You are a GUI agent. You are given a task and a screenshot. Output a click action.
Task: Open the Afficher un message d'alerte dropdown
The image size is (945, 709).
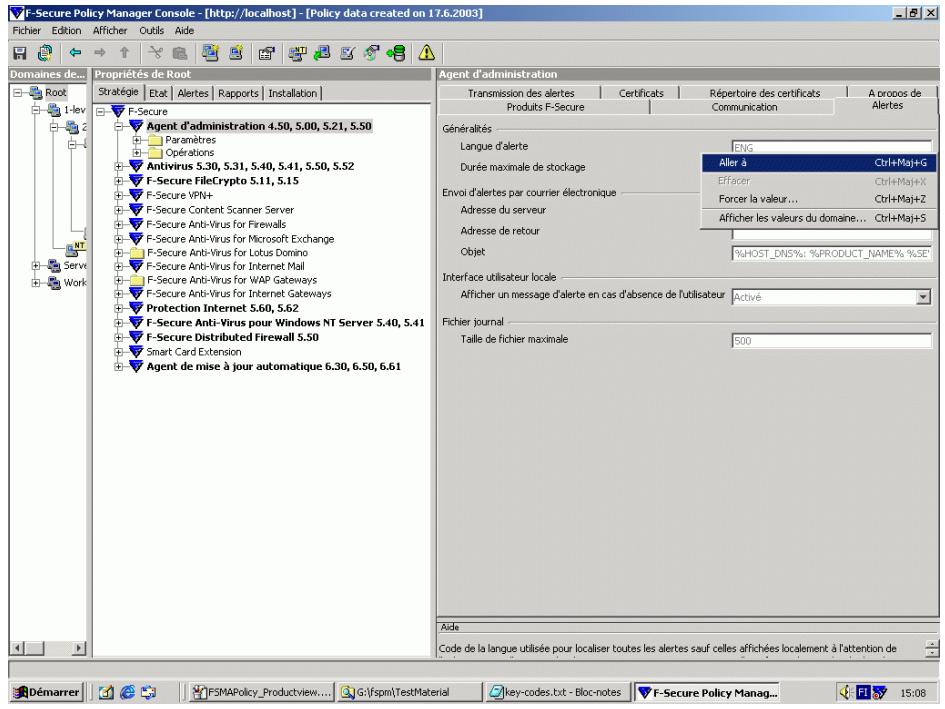[923, 297]
